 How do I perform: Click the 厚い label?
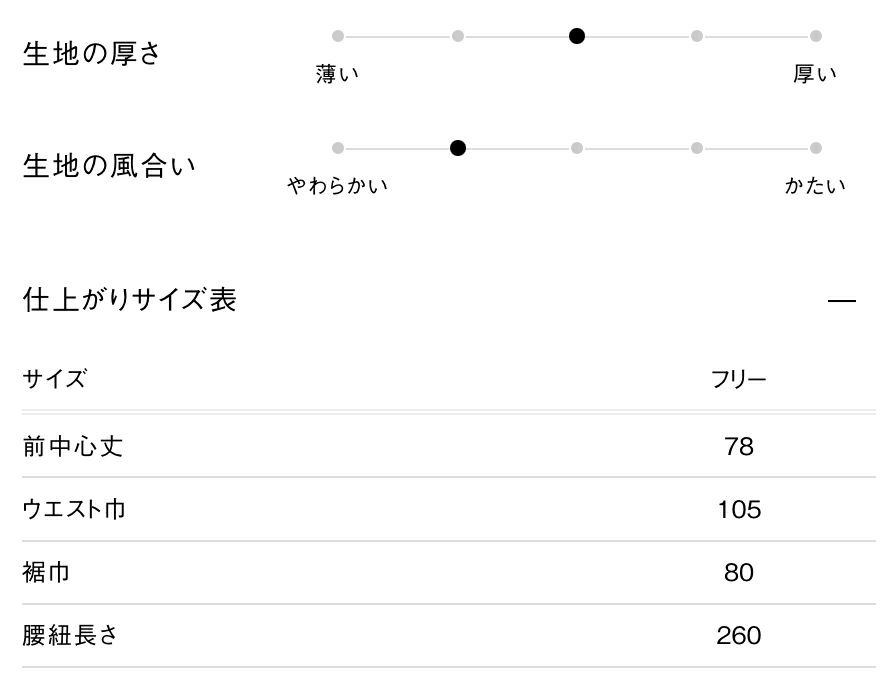pyautogui.click(x=815, y=75)
